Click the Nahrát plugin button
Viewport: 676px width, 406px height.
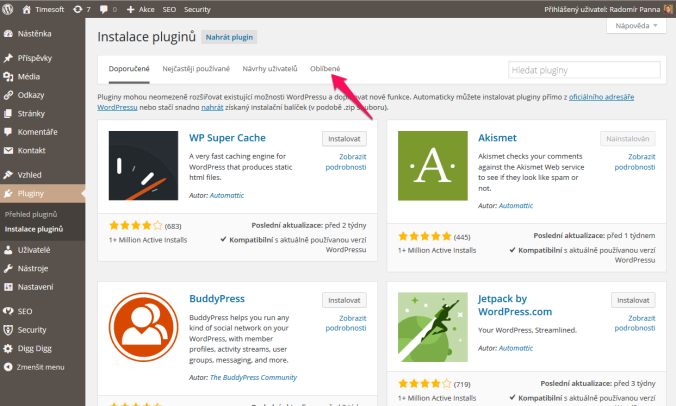coord(229,37)
